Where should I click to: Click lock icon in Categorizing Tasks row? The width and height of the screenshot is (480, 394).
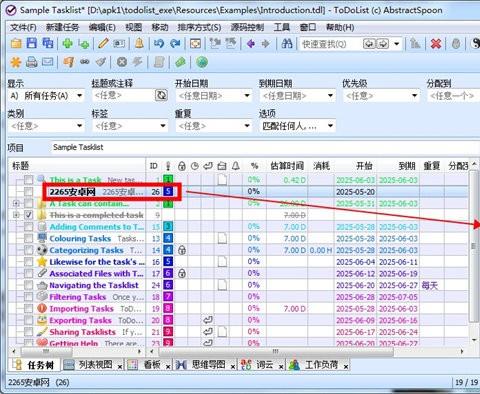click(x=182, y=250)
